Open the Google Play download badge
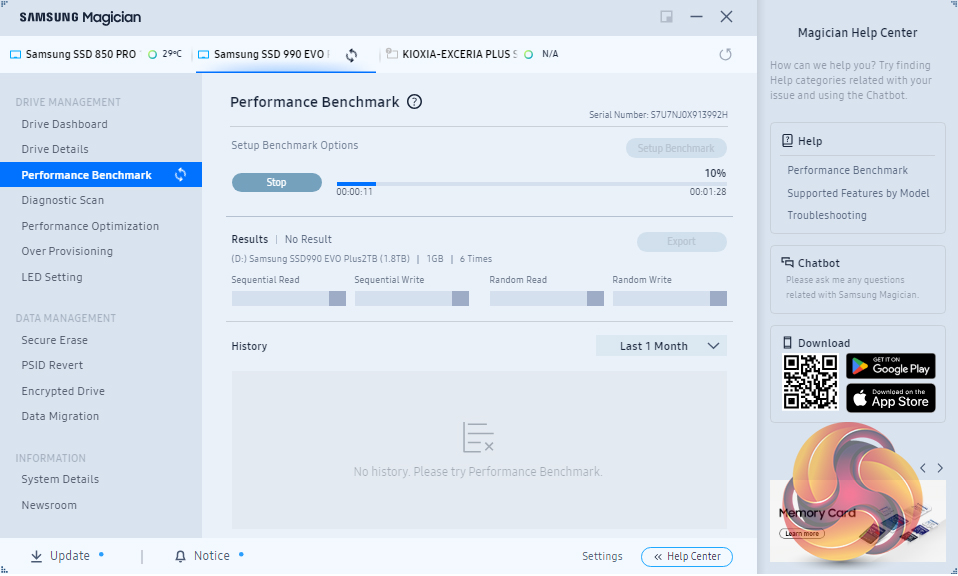This screenshot has height=576, width=958. pyautogui.click(x=890, y=365)
